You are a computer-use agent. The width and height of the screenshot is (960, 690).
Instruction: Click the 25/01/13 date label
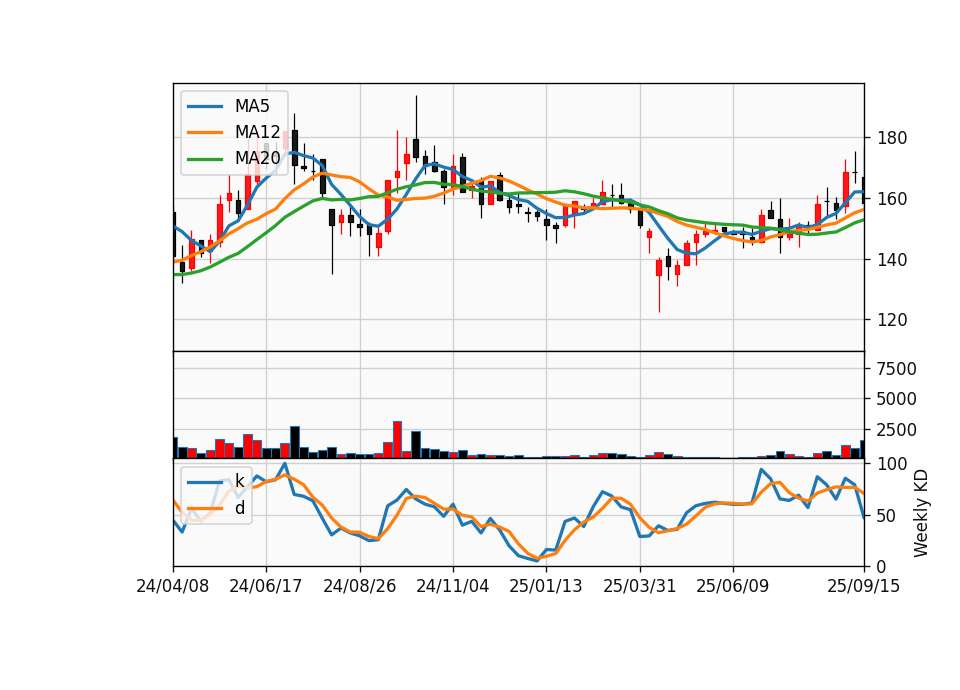click(x=546, y=586)
